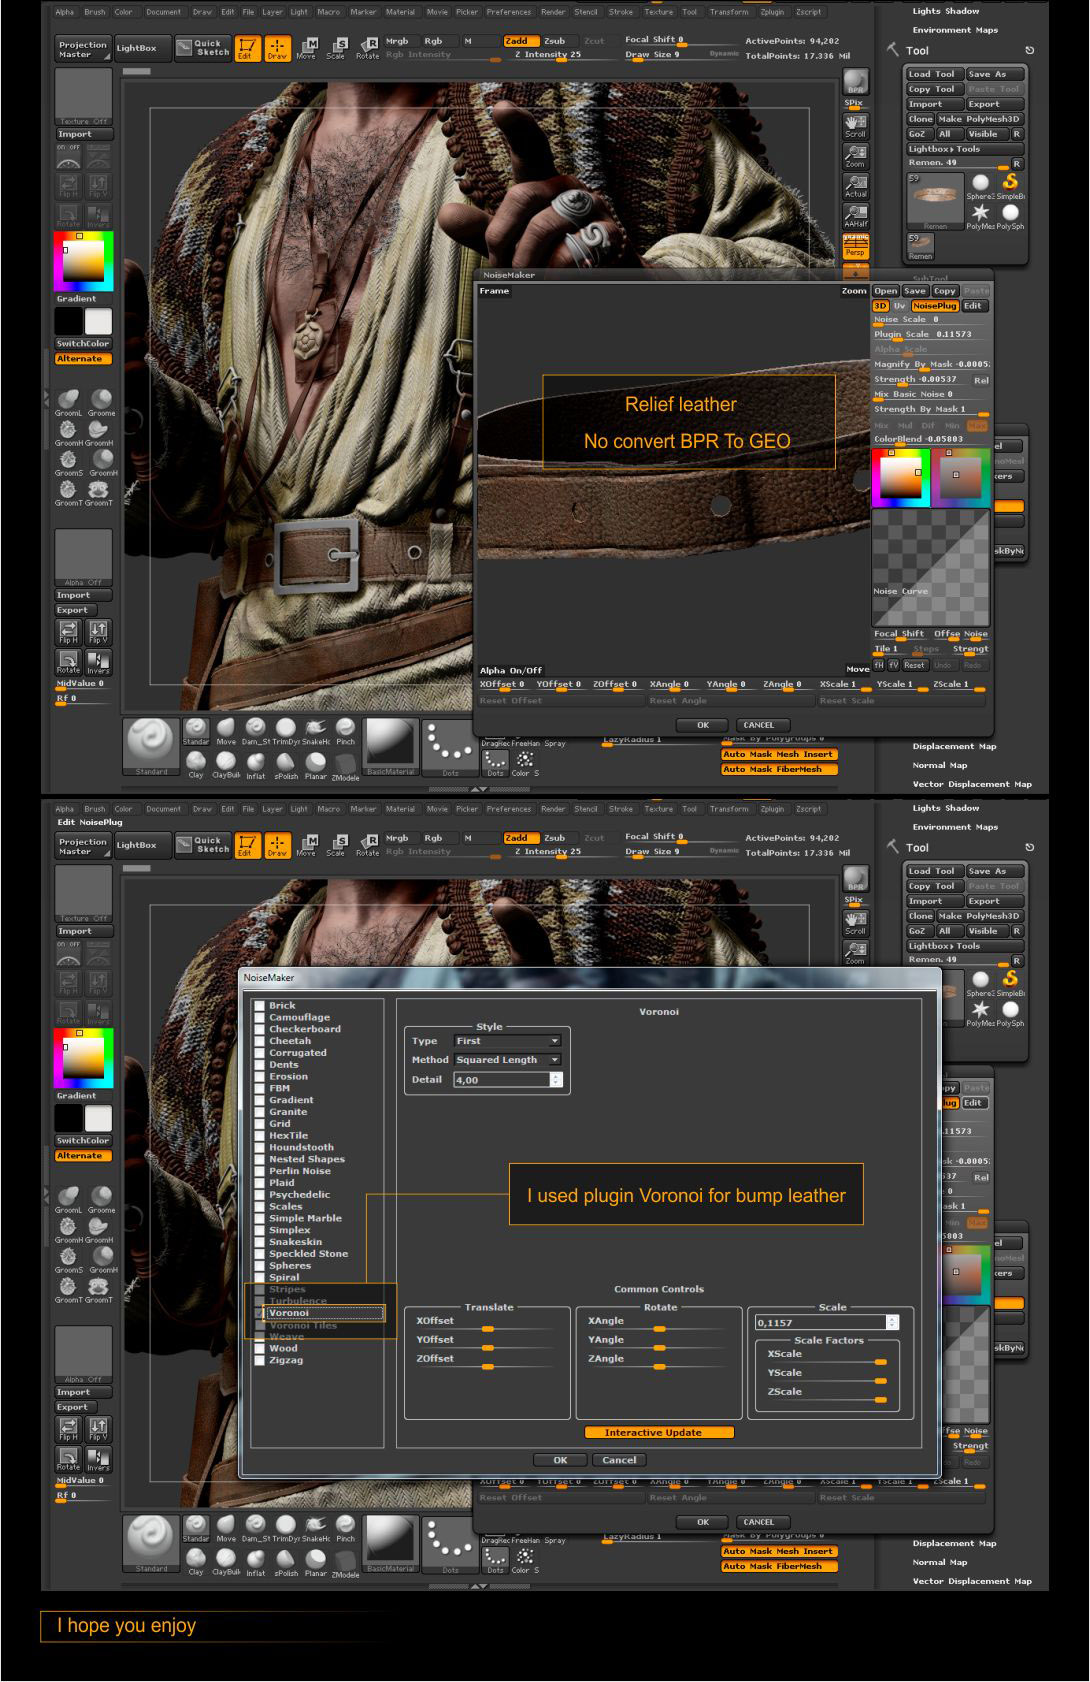Viewport: 1090px width, 1682px height.
Task: Check the Snakeskin noise checkbox
Action: click(x=260, y=1242)
